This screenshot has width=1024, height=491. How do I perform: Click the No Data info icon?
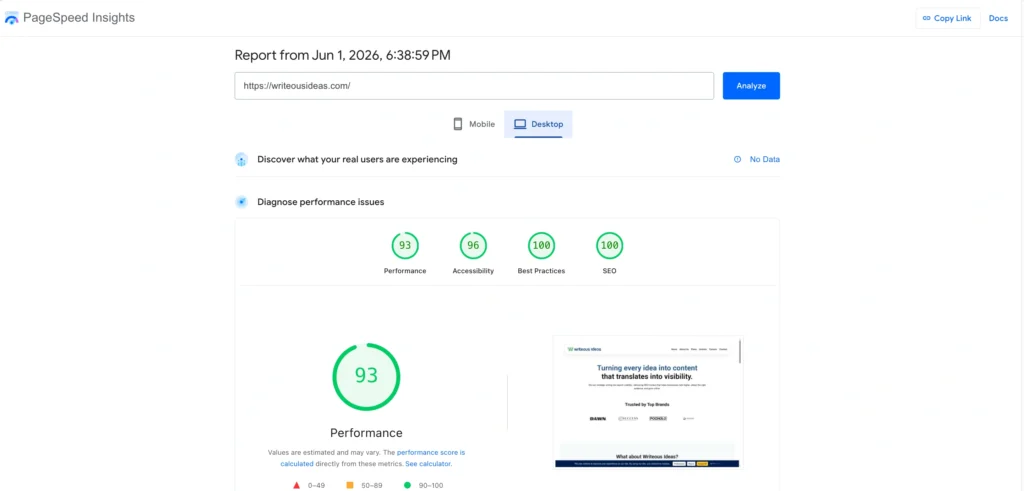pyautogui.click(x=737, y=159)
